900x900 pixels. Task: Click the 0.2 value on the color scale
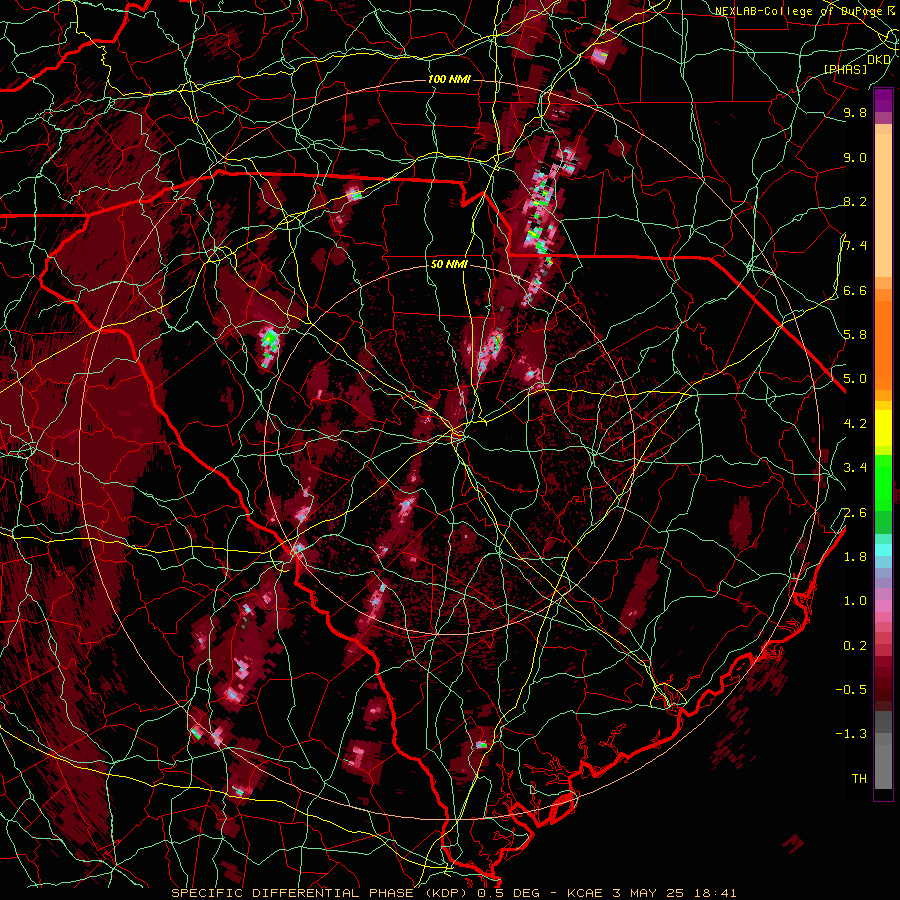point(855,646)
